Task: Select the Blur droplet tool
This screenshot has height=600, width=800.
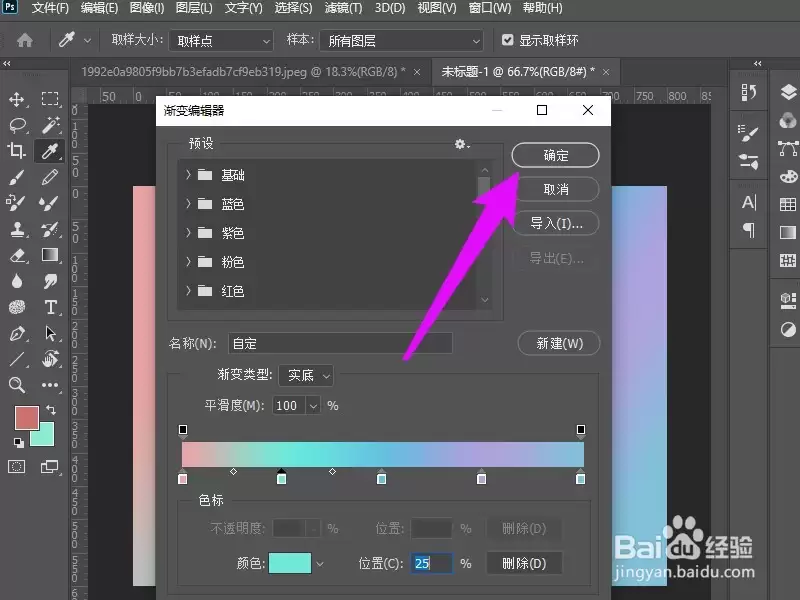Action: pos(17,281)
